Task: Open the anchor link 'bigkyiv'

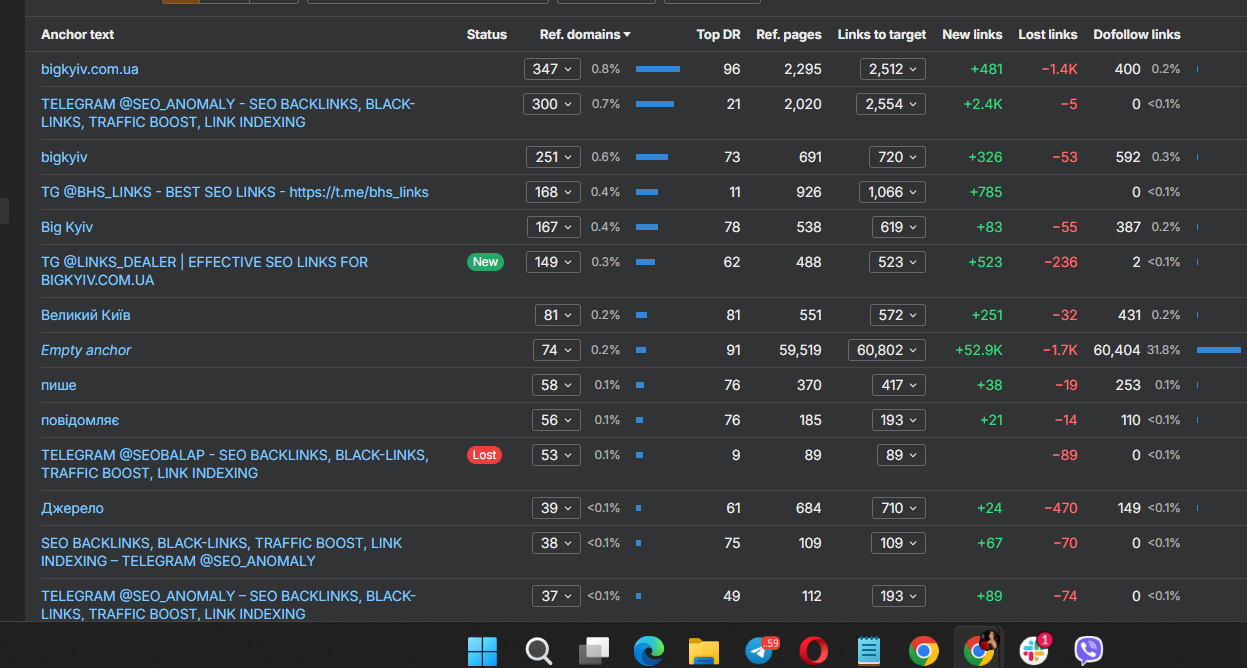Action: pyautogui.click(x=64, y=157)
